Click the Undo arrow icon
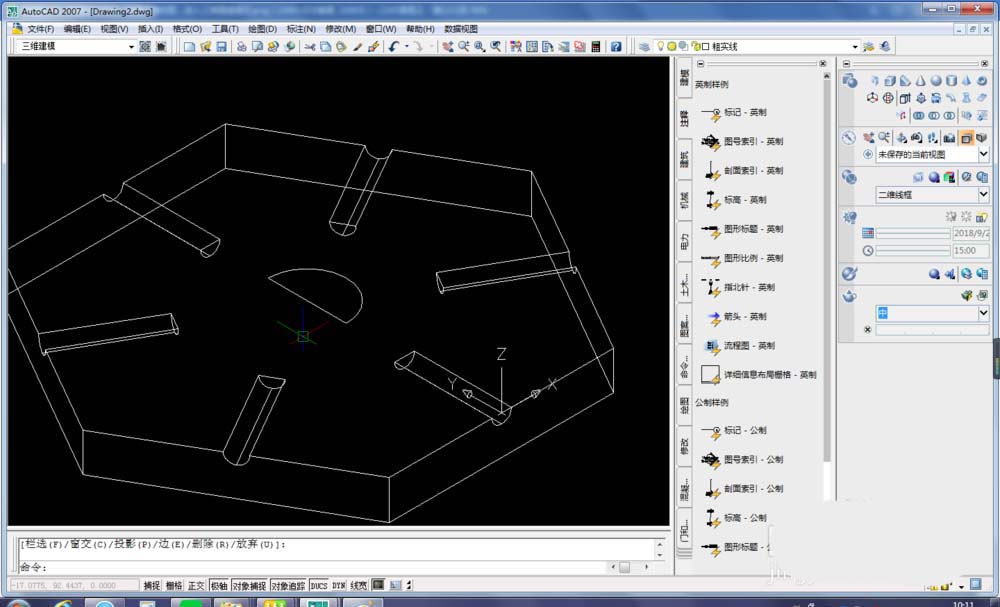Image resolution: width=1000 pixels, height=607 pixels. pos(394,47)
